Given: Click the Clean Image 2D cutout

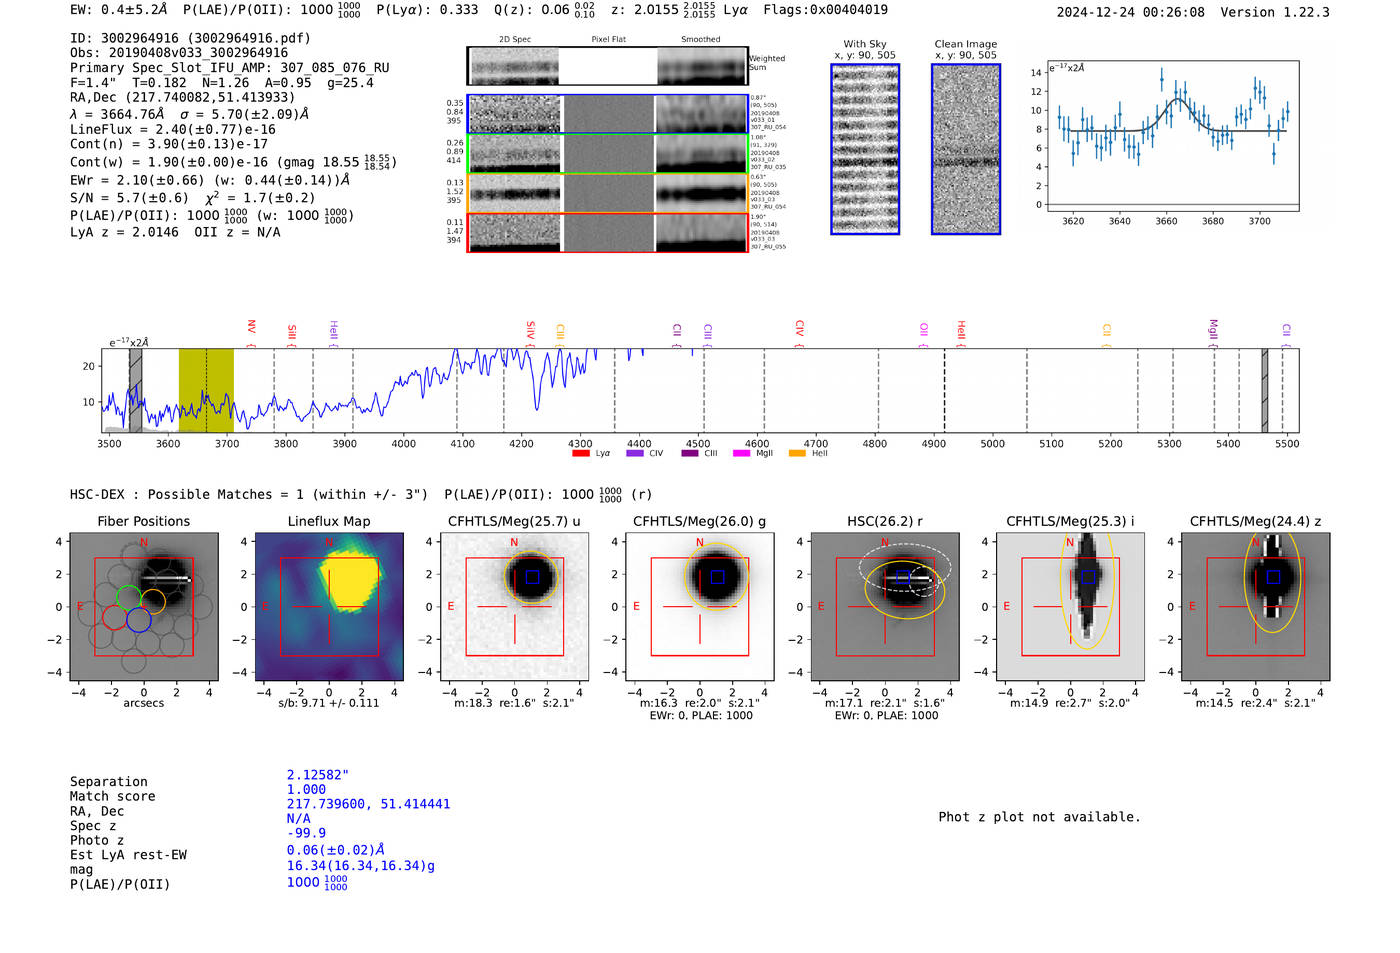Looking at the screenshot, I should tap(966, 149).
